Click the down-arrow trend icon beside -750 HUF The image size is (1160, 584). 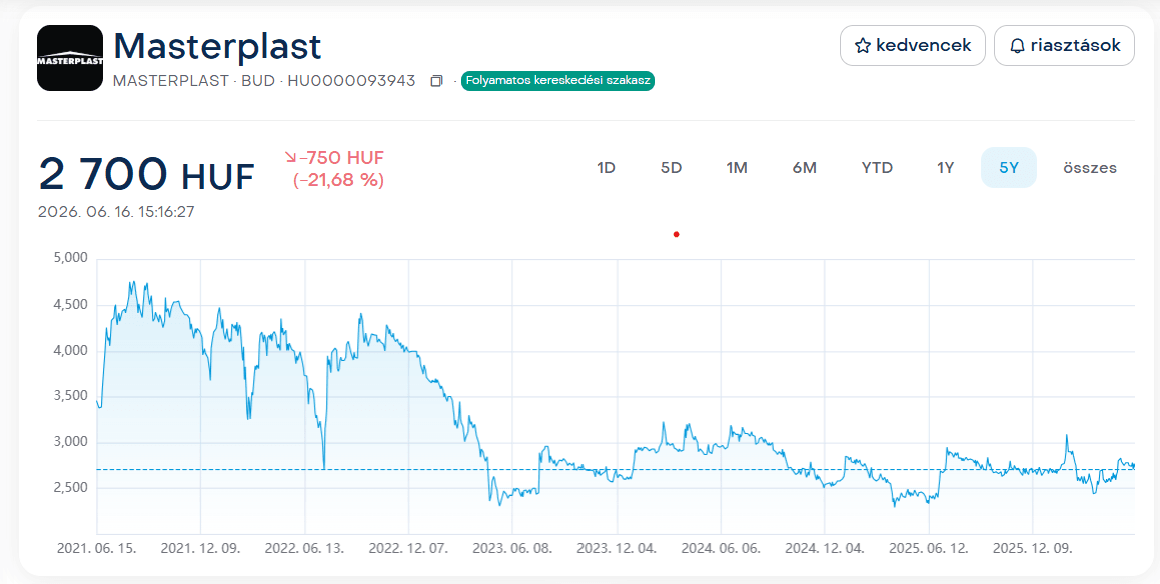[x=290, y=158]
